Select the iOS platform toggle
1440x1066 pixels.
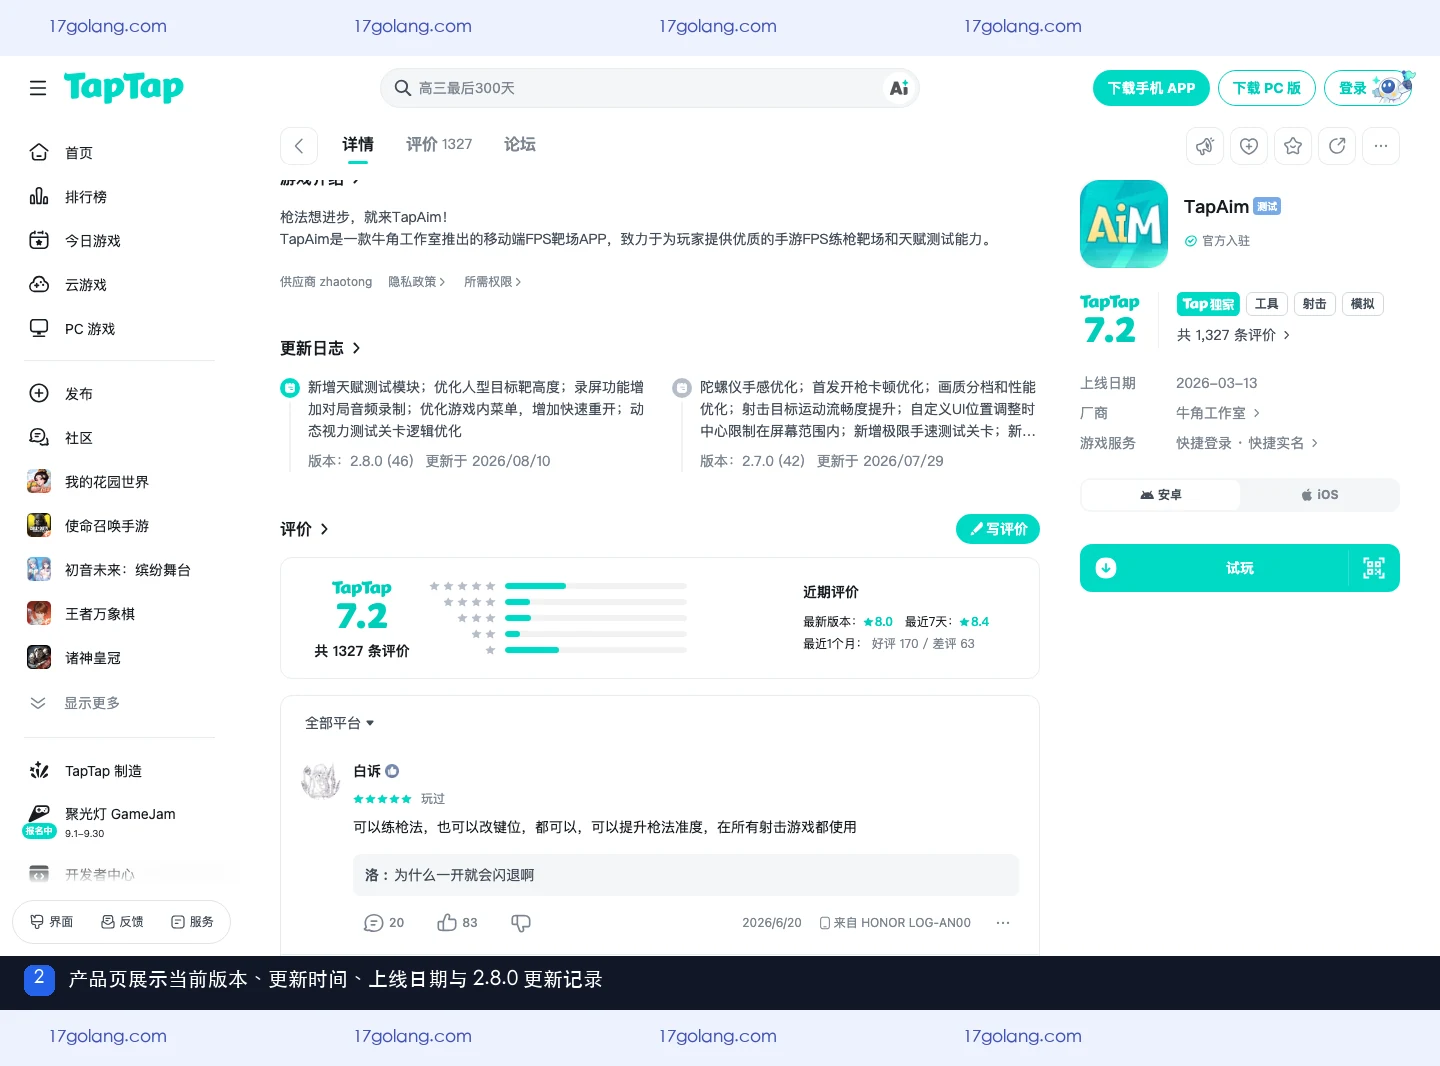point(1320,495)
